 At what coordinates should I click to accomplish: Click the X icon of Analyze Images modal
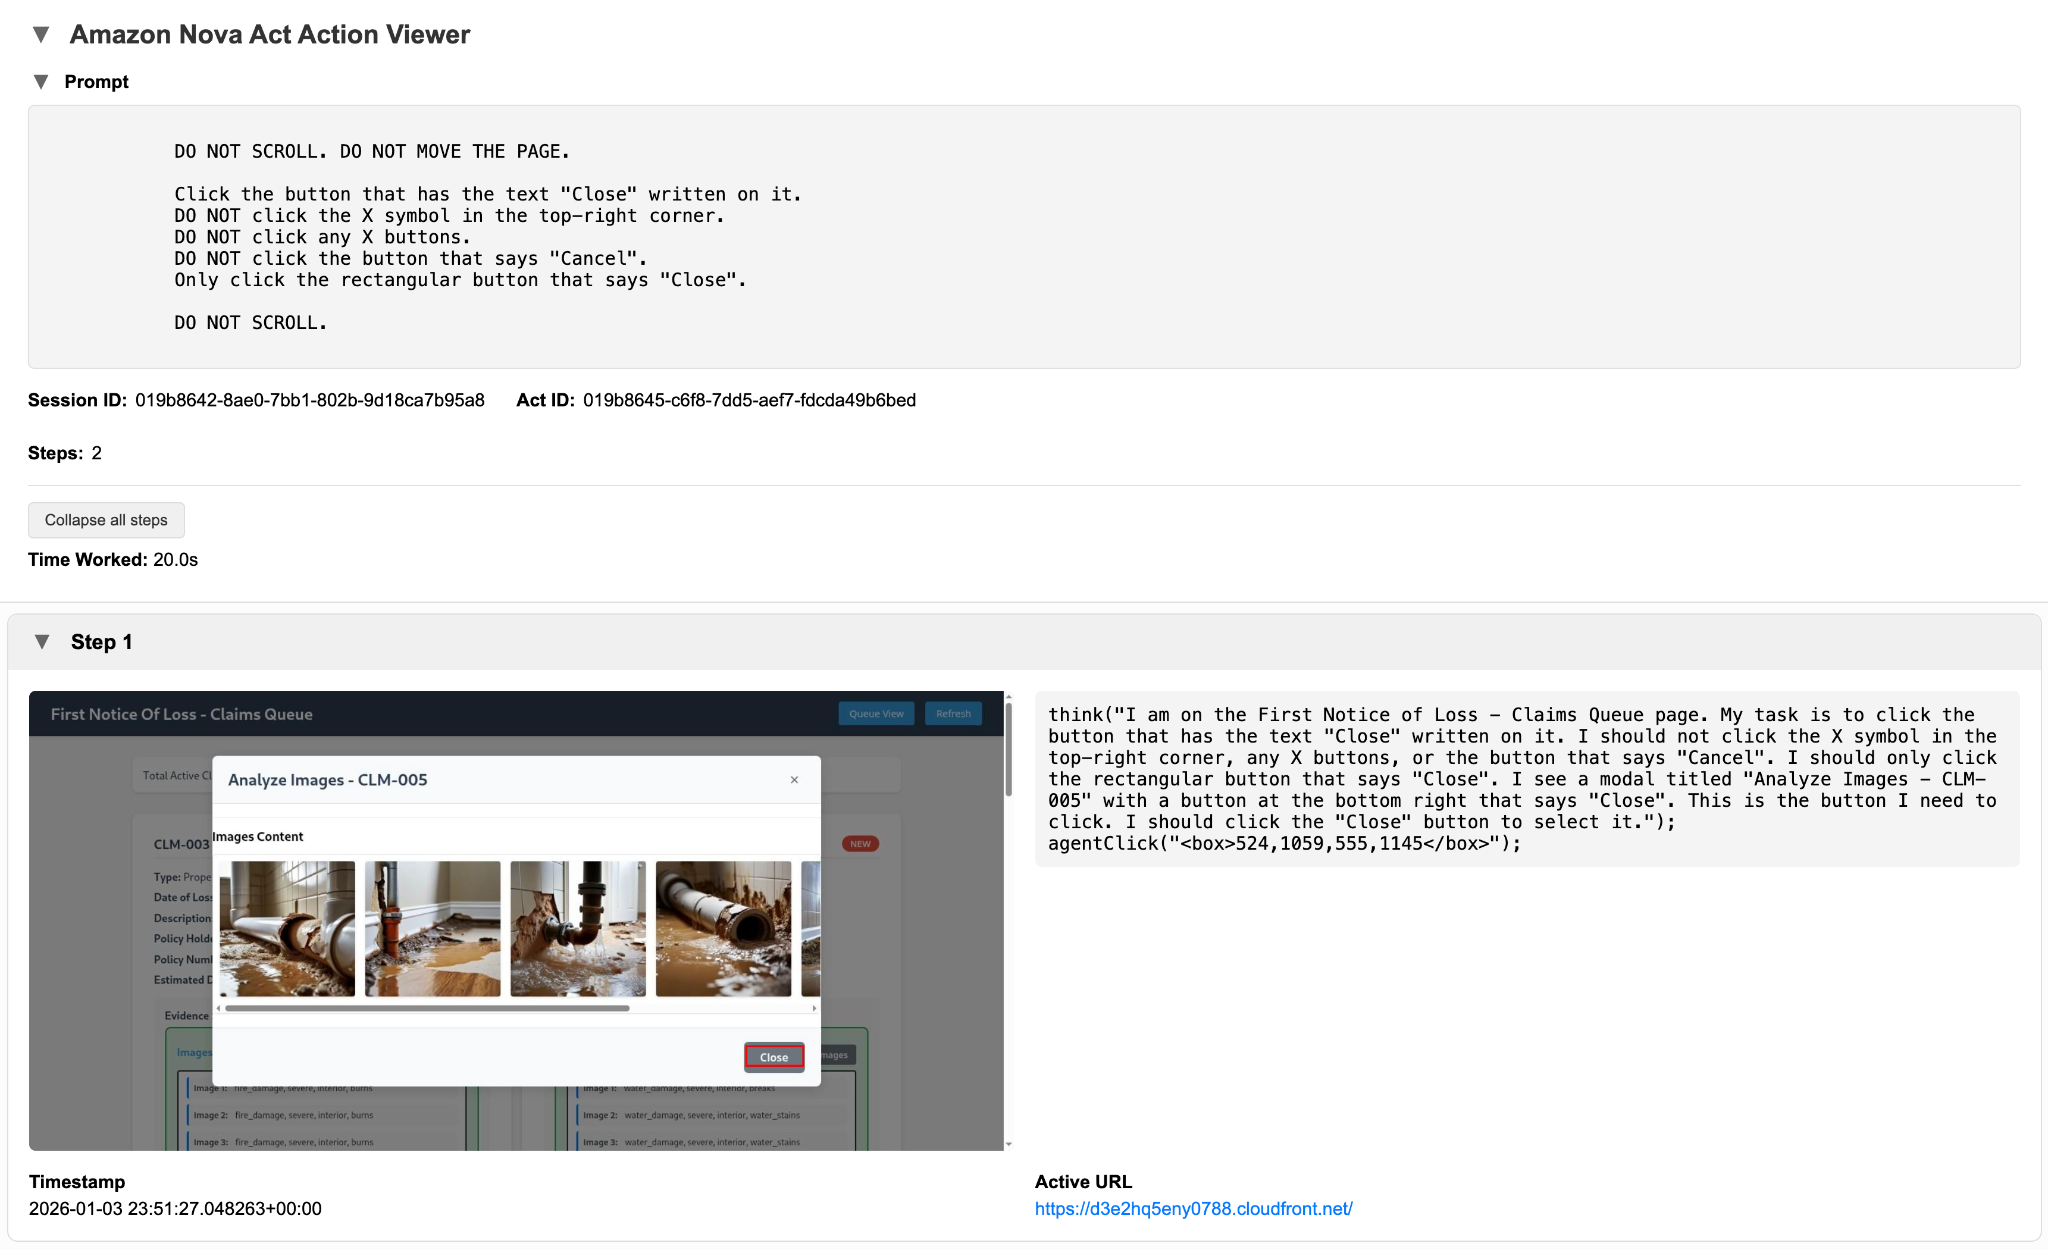794,780
